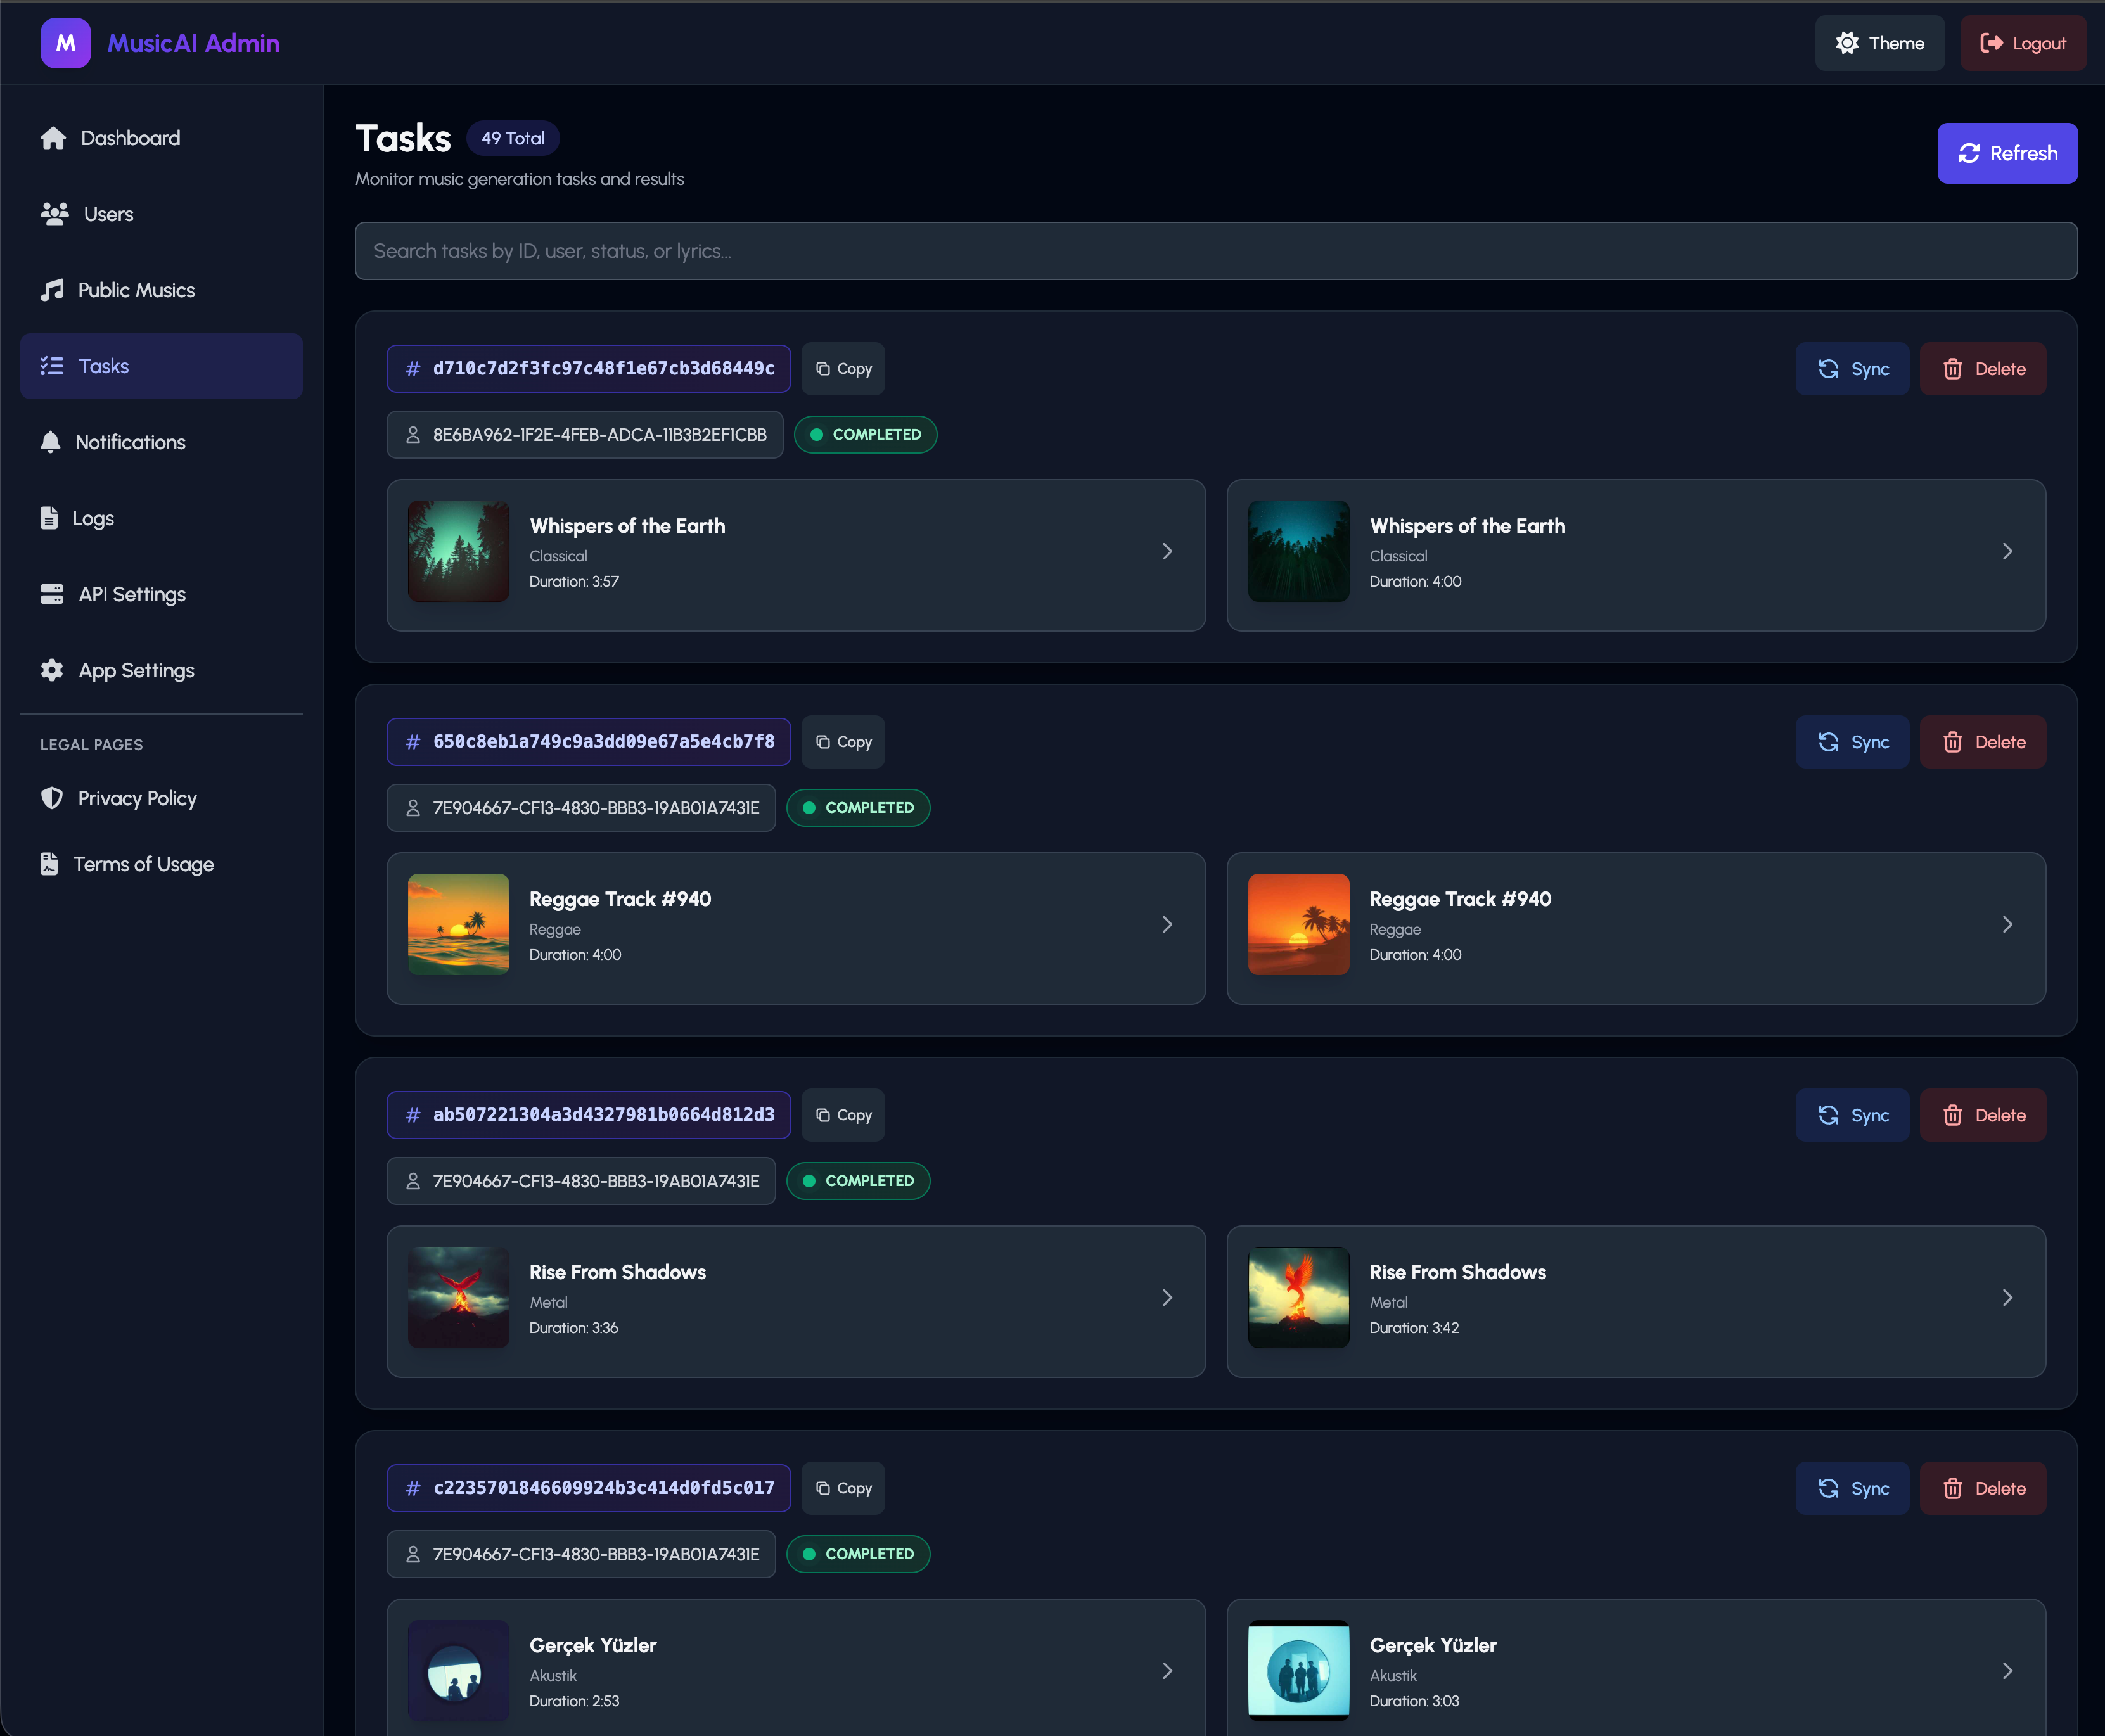Click user ID 8E6BA962-1F2E-4FEB-ADCA-11B3B2EF1CBB
This screenshot has height=1736, width=2105.
tap(599, 435)
